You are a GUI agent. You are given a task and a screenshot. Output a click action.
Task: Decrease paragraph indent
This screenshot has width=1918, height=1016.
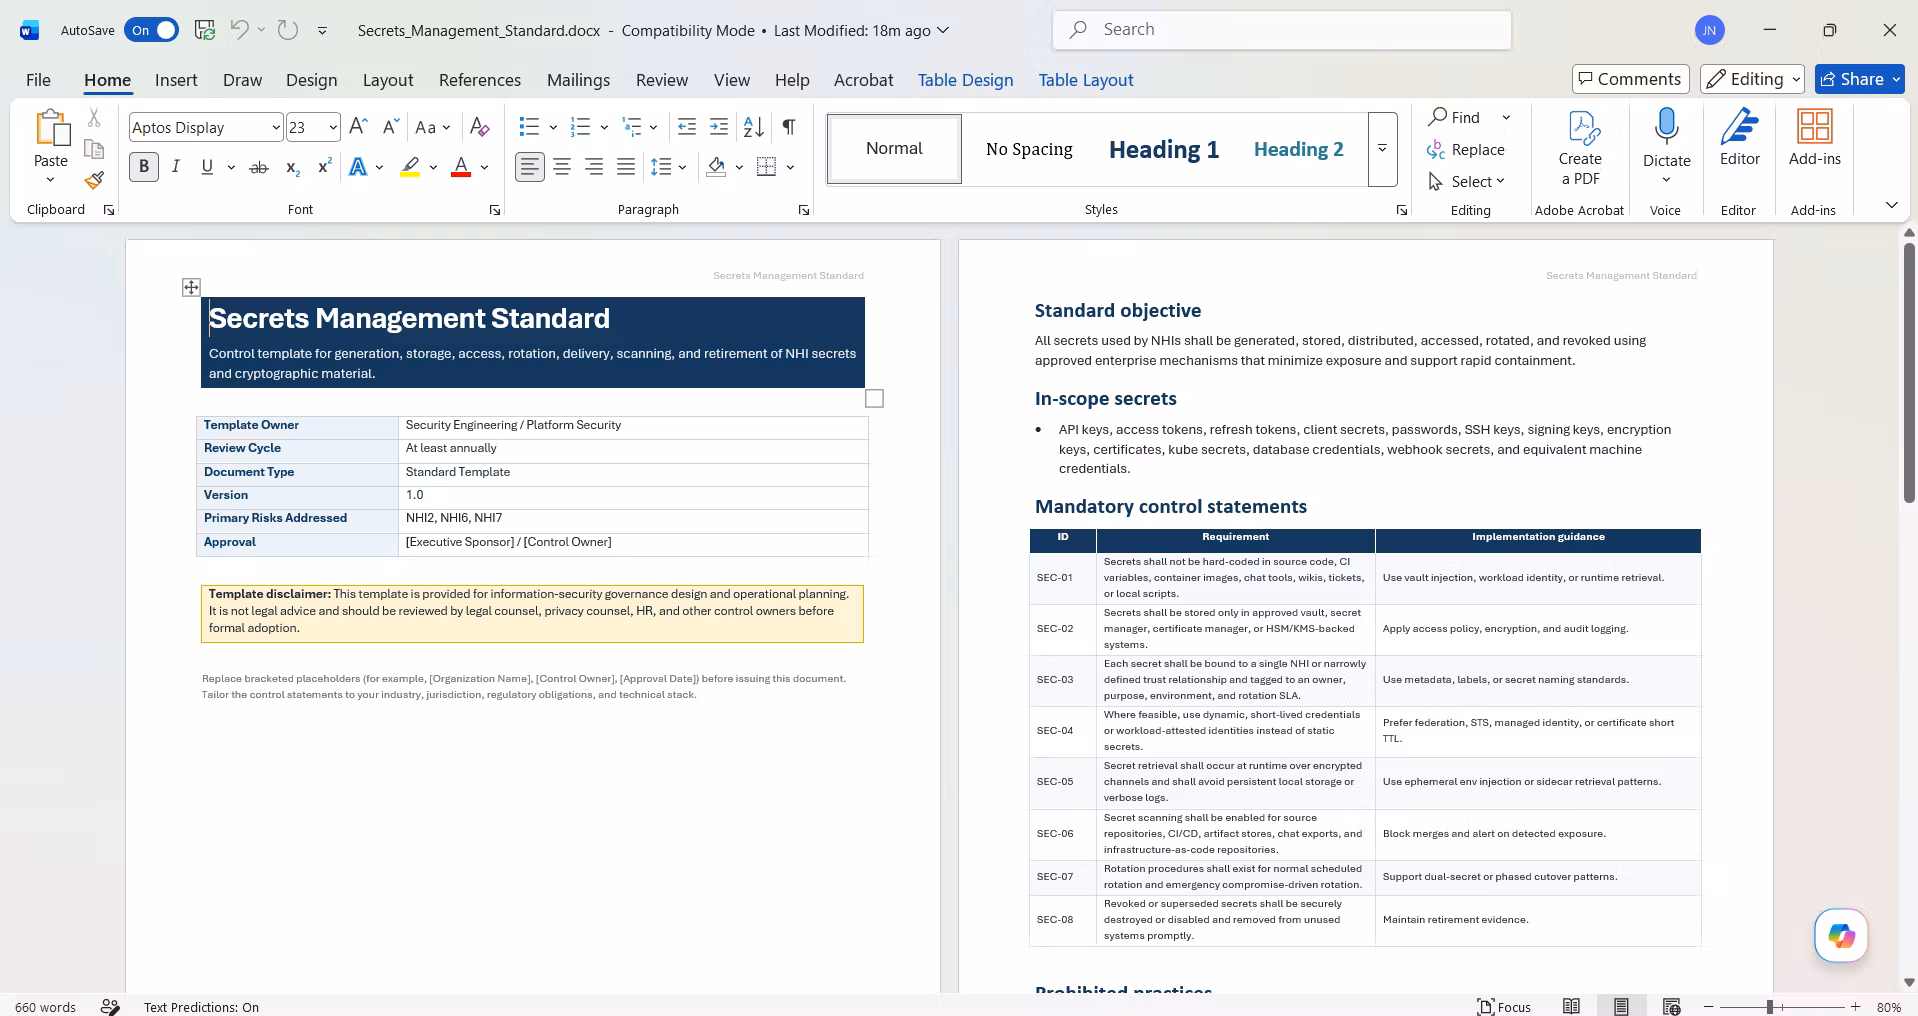[x=687, y=127]
